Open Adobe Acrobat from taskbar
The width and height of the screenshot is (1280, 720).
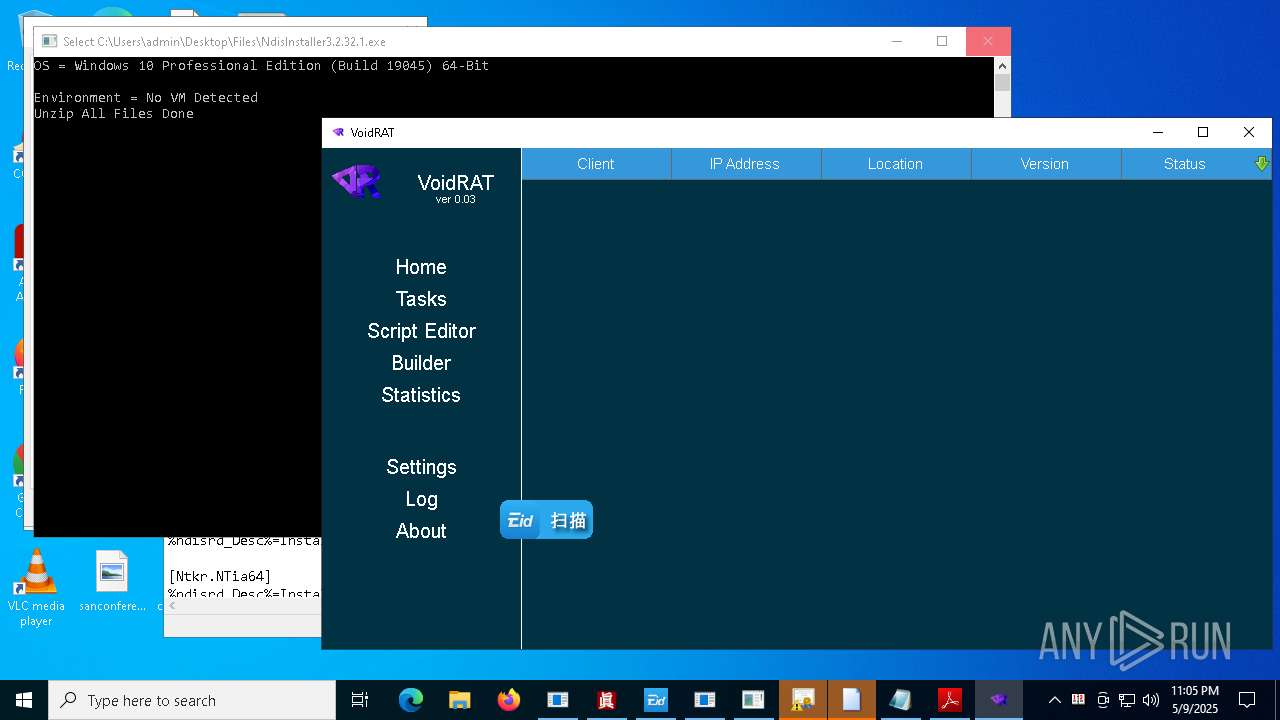[x=950, y=700]
